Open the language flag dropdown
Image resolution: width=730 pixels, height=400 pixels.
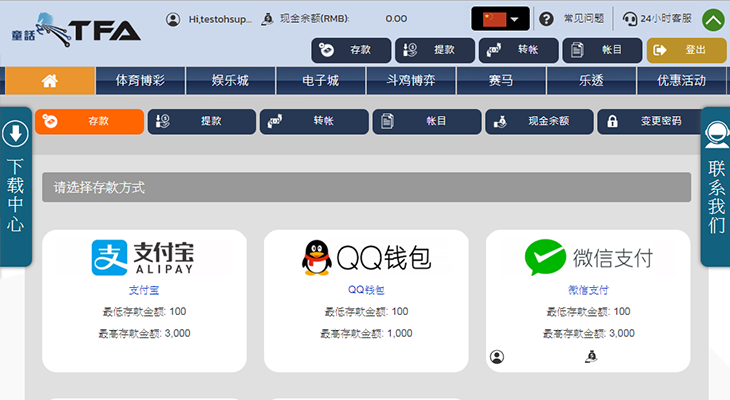[500, 19]
